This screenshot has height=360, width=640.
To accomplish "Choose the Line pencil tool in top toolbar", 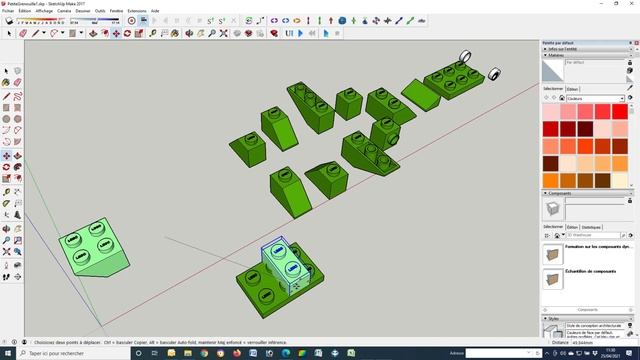I will [x=35, y=33].
